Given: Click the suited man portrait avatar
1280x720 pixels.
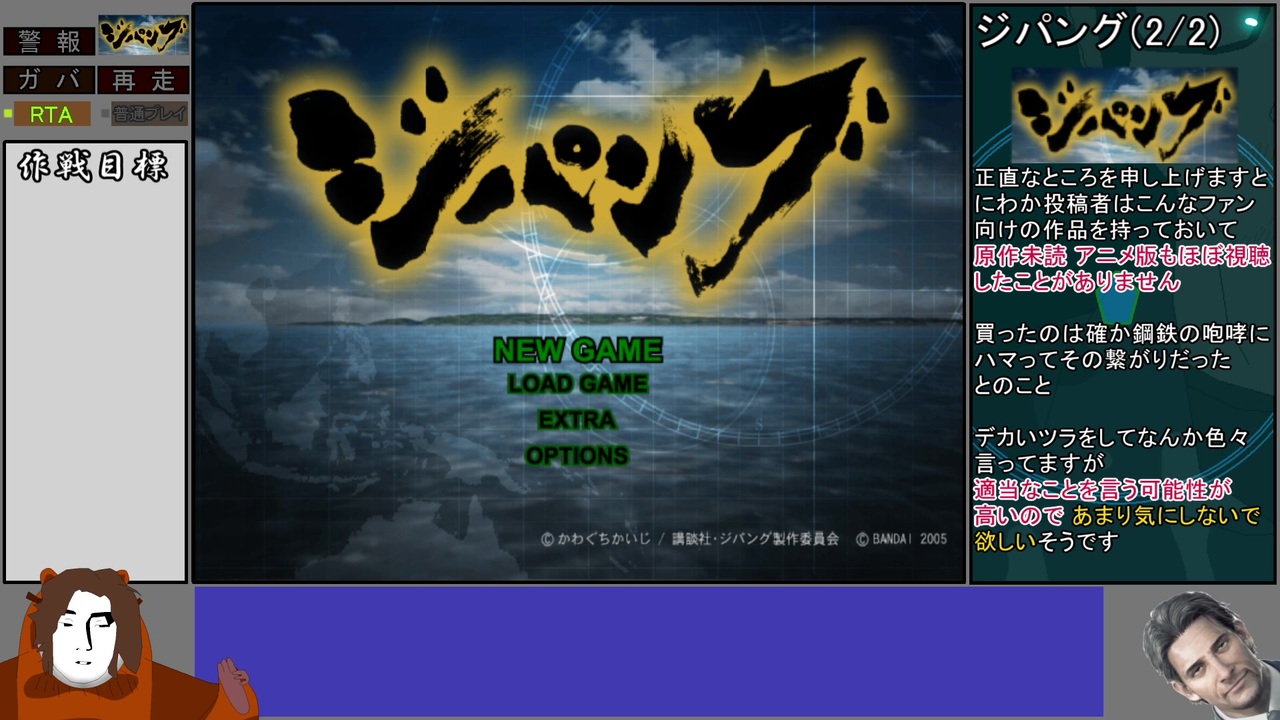Looking at the screenshot, I should point(1208,655).
